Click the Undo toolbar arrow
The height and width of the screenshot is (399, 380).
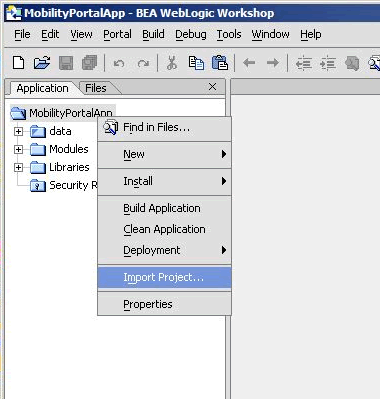click(119, 63)
